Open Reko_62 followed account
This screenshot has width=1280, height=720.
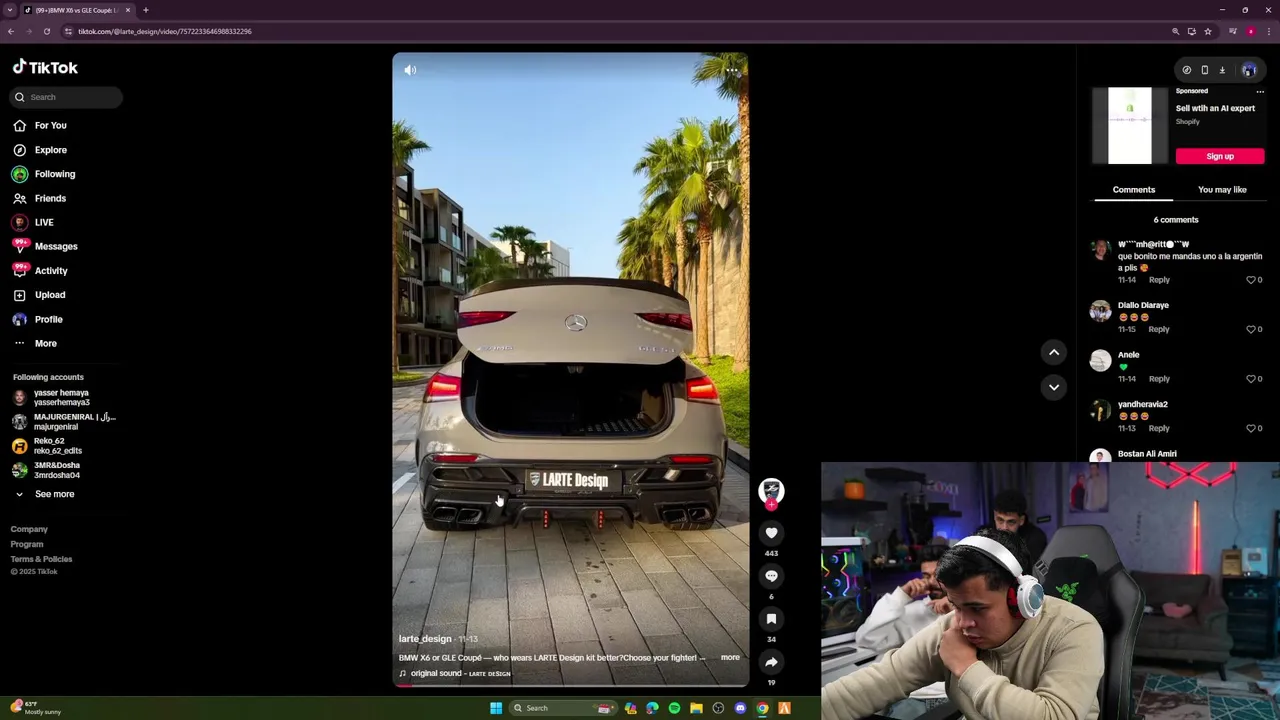50,446
